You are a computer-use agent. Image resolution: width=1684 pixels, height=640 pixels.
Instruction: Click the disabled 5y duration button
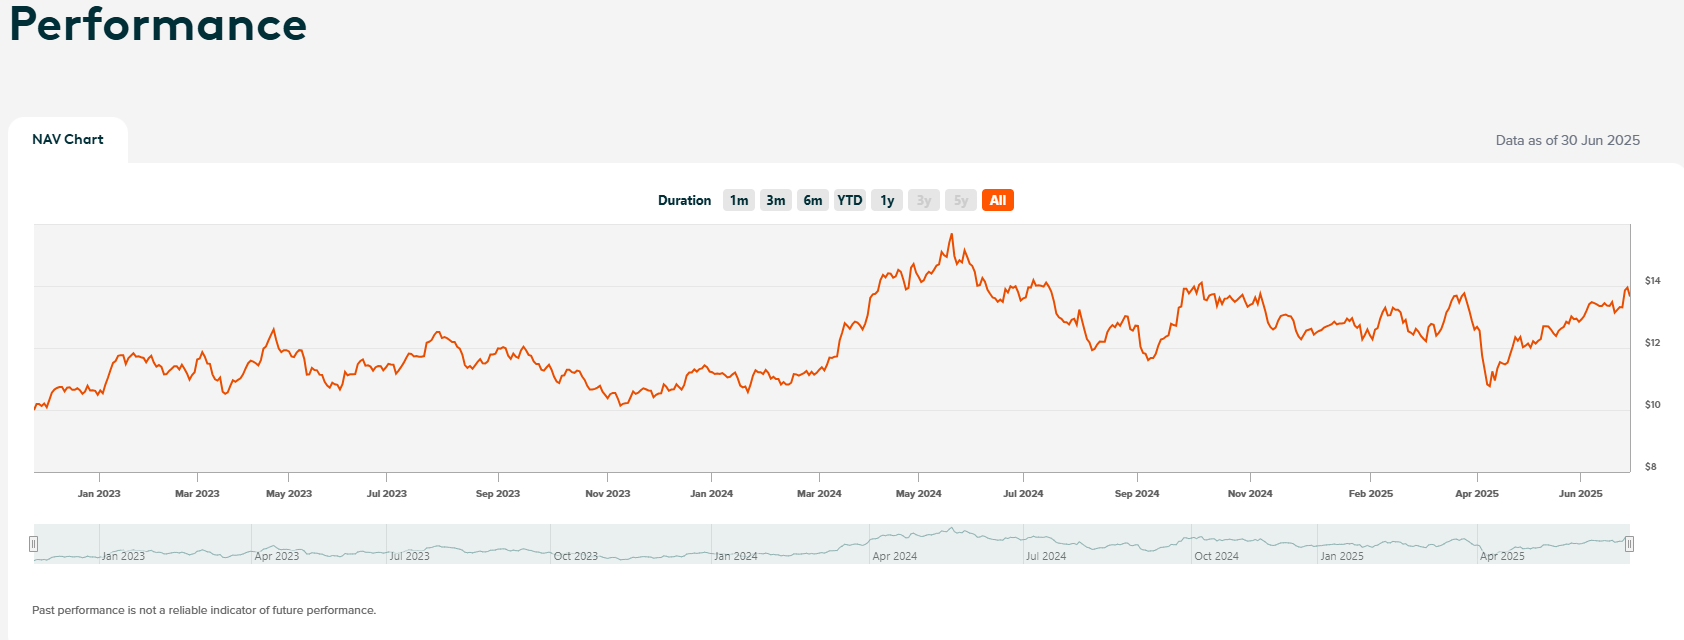961,200
